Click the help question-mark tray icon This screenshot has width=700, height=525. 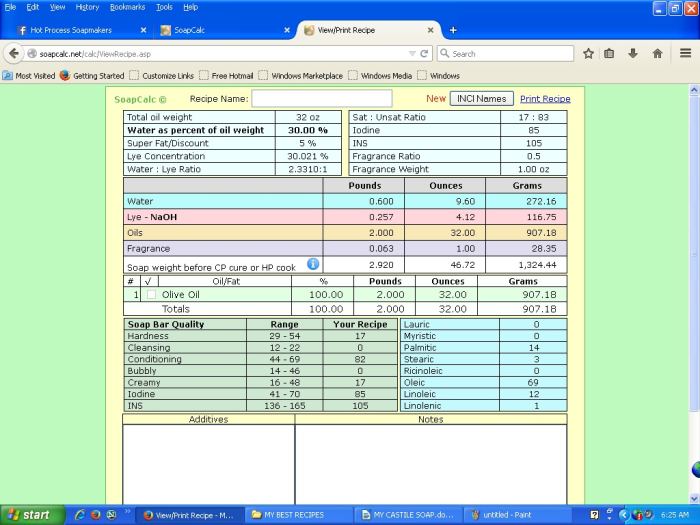coord(594,515)
